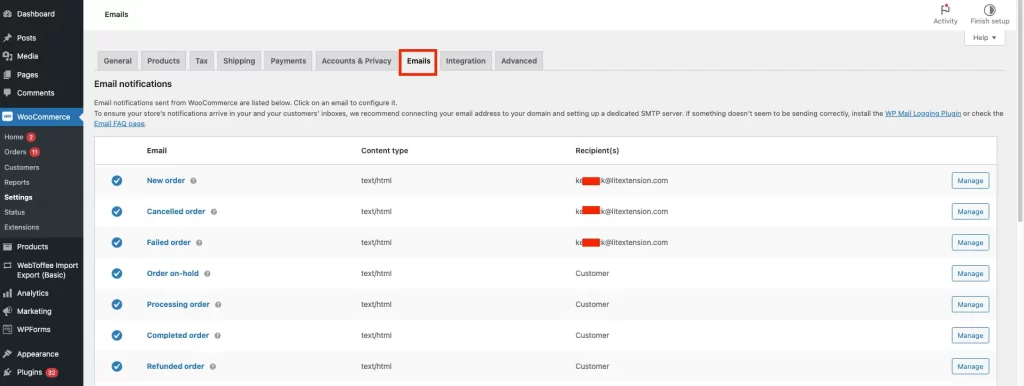Screen dimensions: 1024x386
Task: Open WooCommerce menu in sidebar
Action: pyautogui.click(x=41, y=117)
